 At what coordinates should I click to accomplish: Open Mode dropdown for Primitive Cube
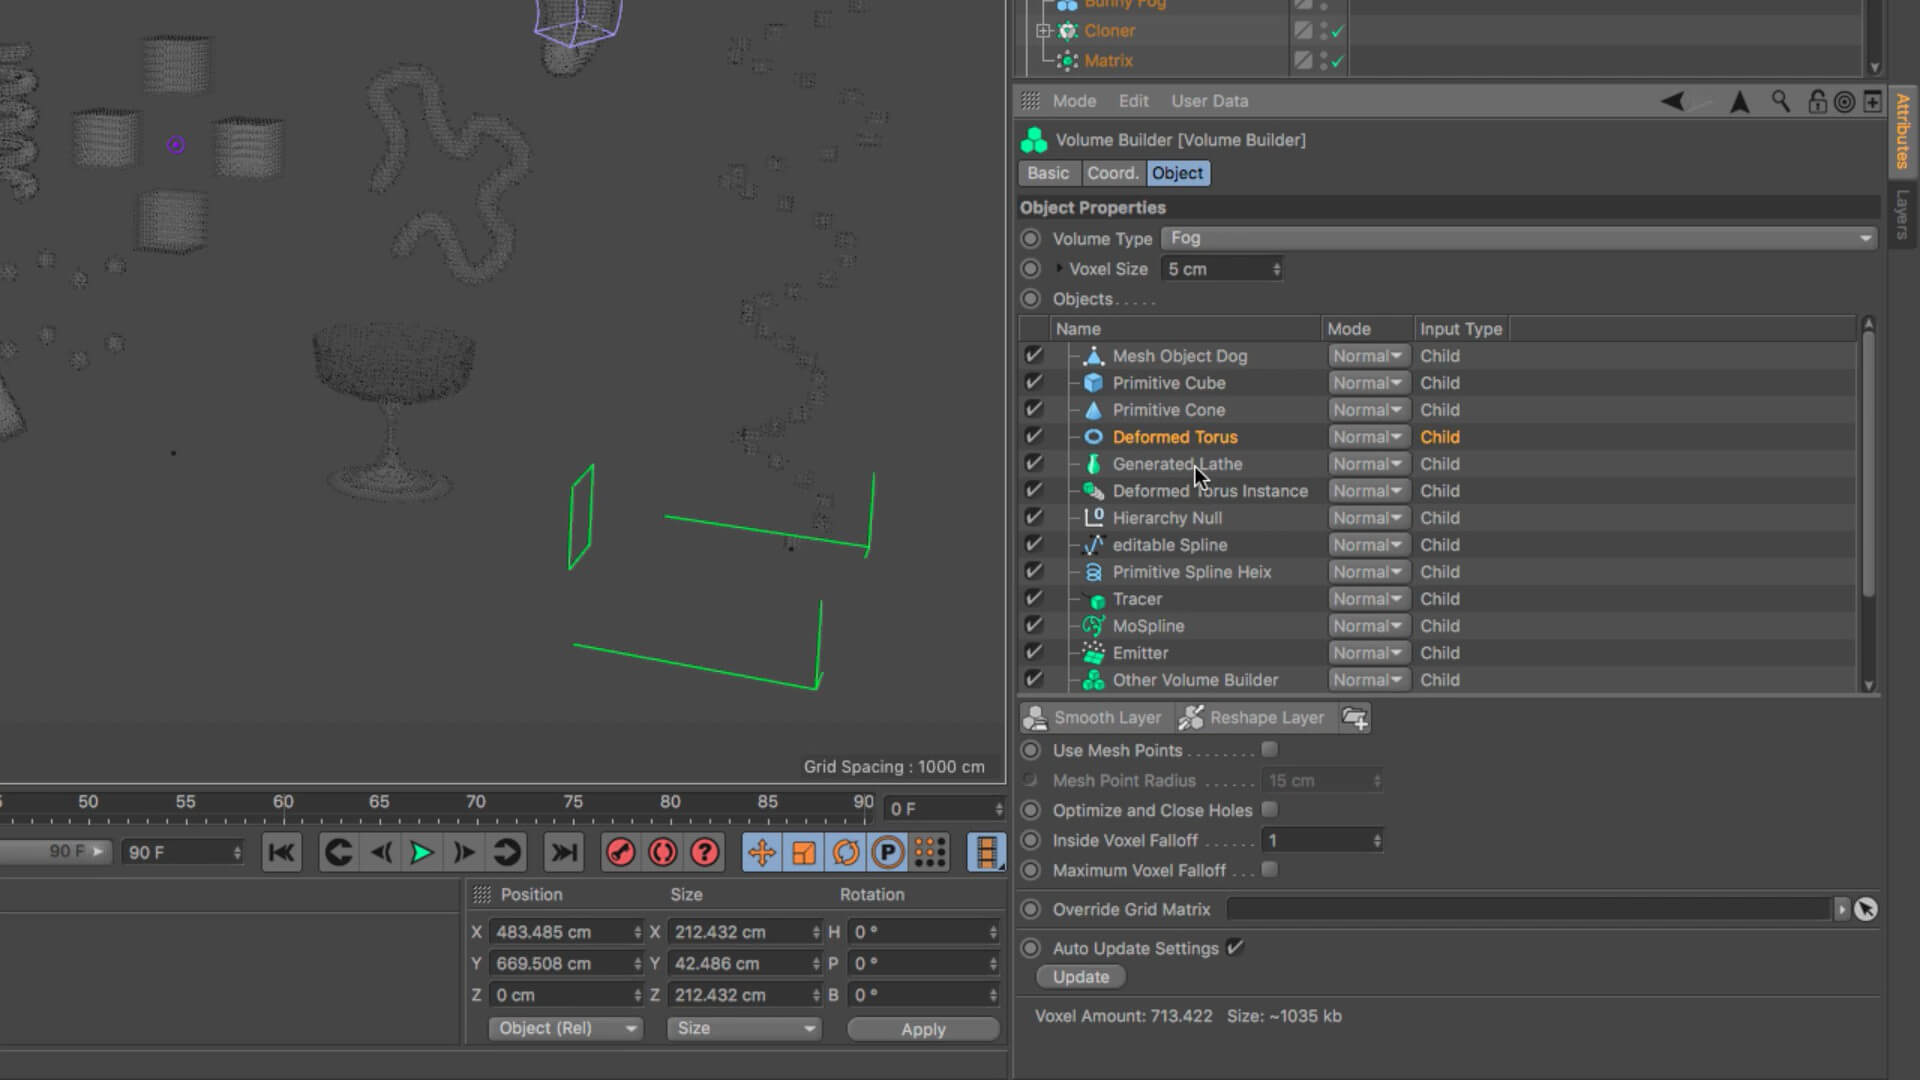point(1367,383)
